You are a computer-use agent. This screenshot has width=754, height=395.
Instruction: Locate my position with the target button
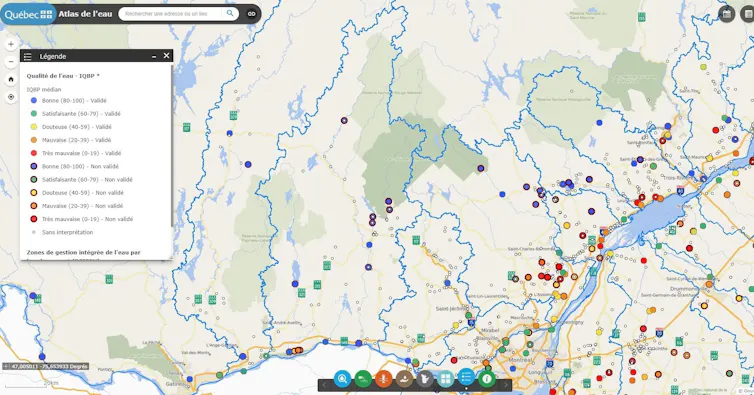pos(11,97)
